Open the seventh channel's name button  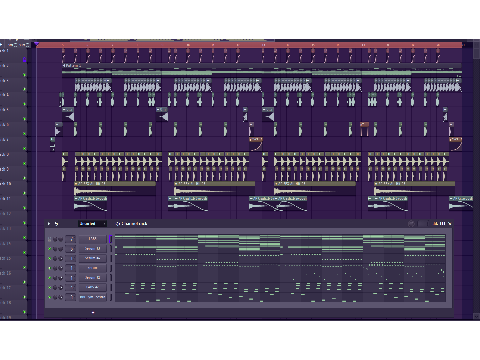point(93,297)
